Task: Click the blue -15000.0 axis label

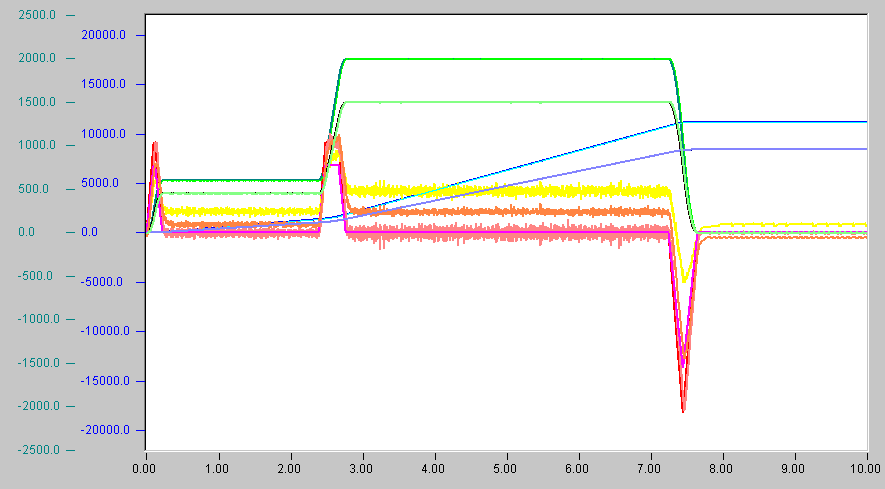Action: click(x=105, y=381)
